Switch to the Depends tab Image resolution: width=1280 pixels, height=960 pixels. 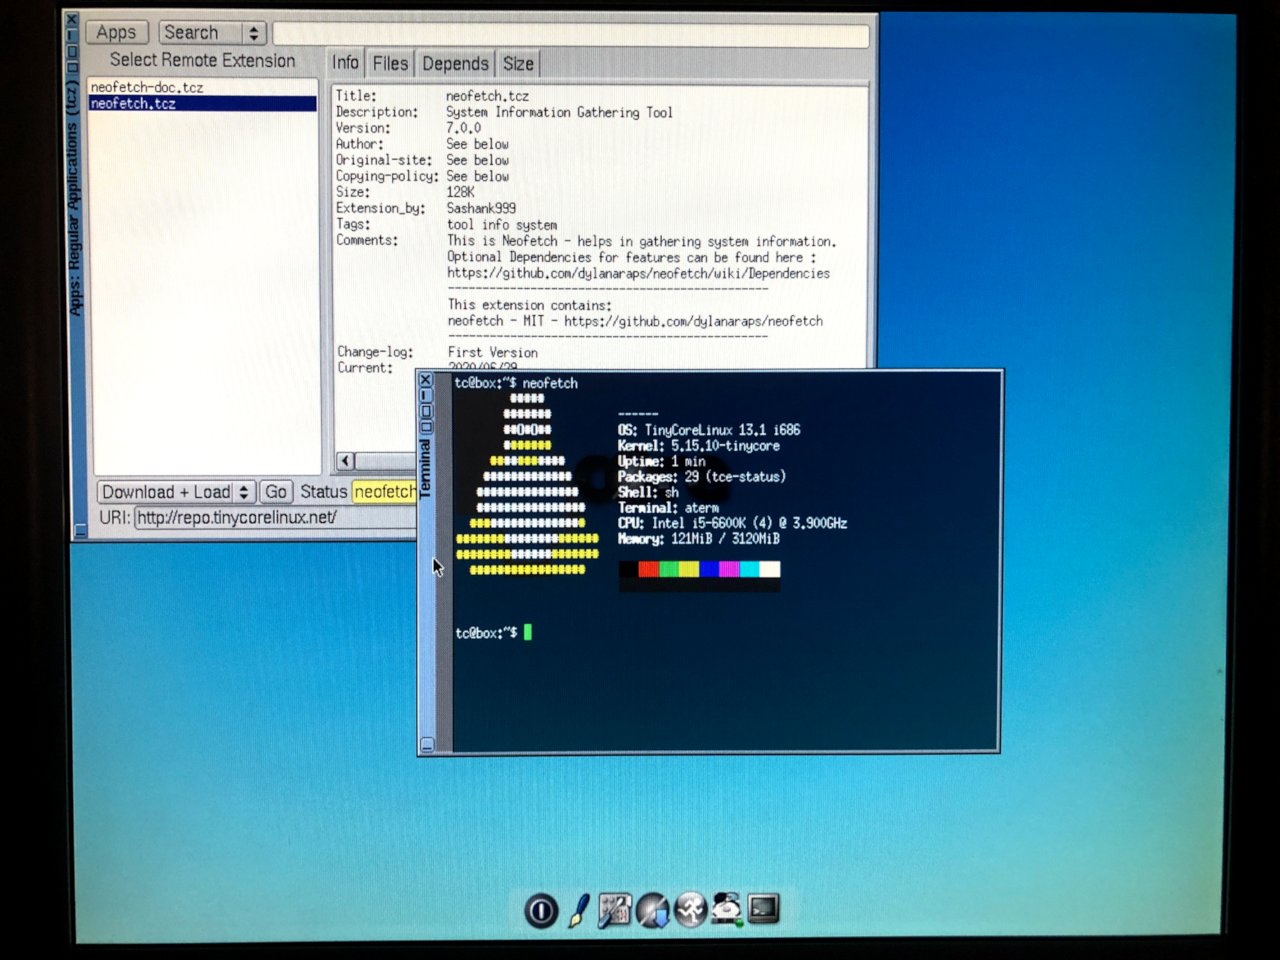(x=455, y=63)
